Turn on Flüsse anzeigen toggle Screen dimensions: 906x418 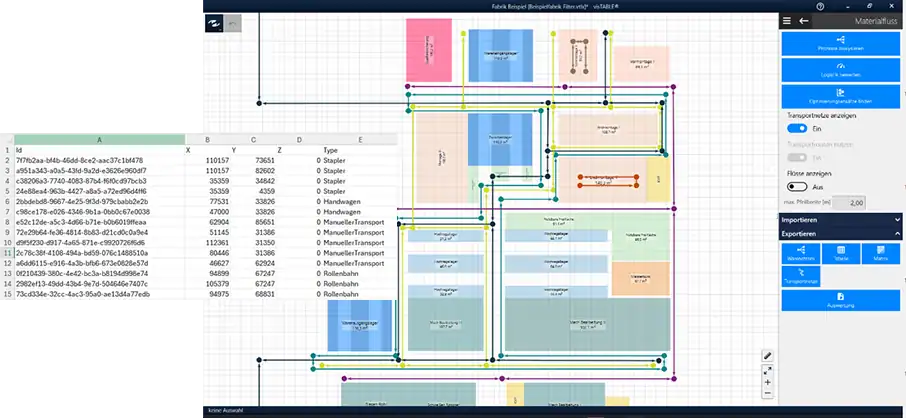[797, 187]
